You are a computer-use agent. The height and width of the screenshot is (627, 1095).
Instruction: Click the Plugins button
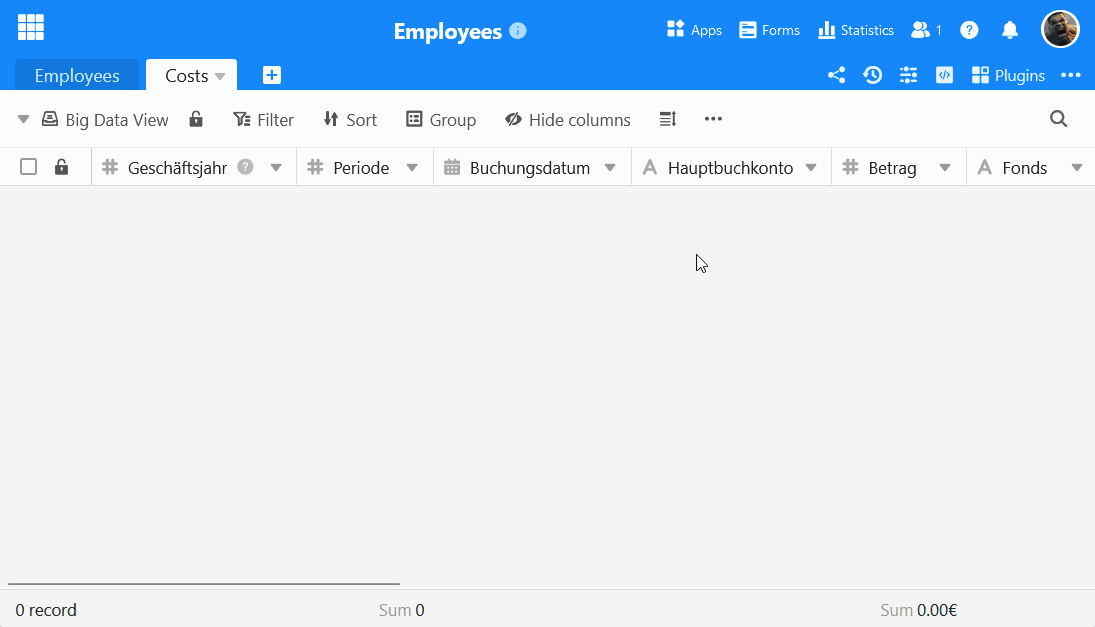[1008, 75]
